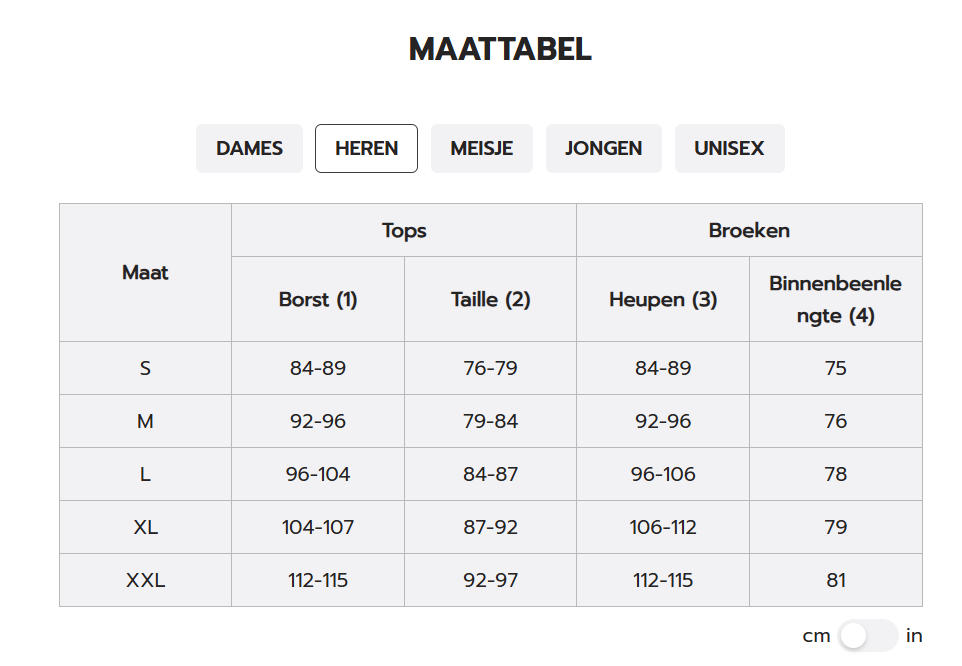Click the L waist value 84-87
This screenshot has width=962, height=666.
(x=490, y=474)
